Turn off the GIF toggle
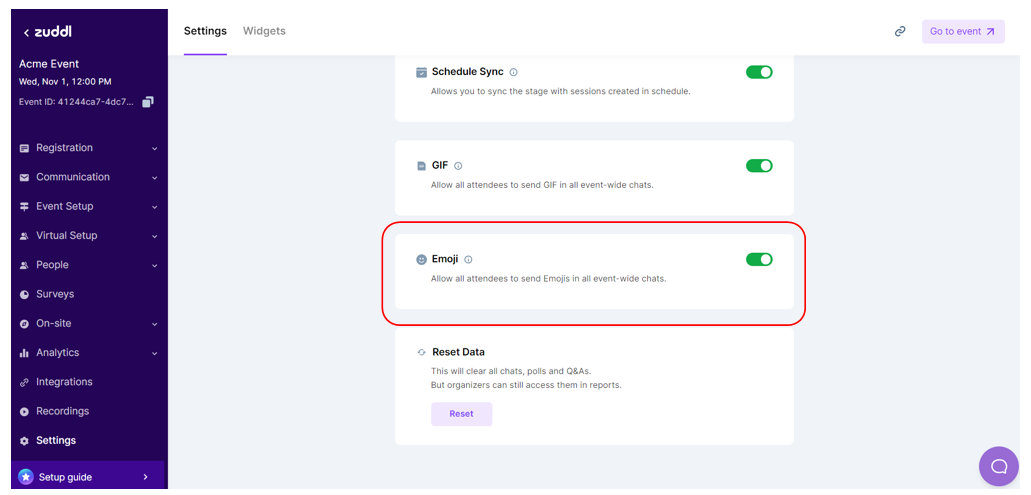 click(759, 166)
